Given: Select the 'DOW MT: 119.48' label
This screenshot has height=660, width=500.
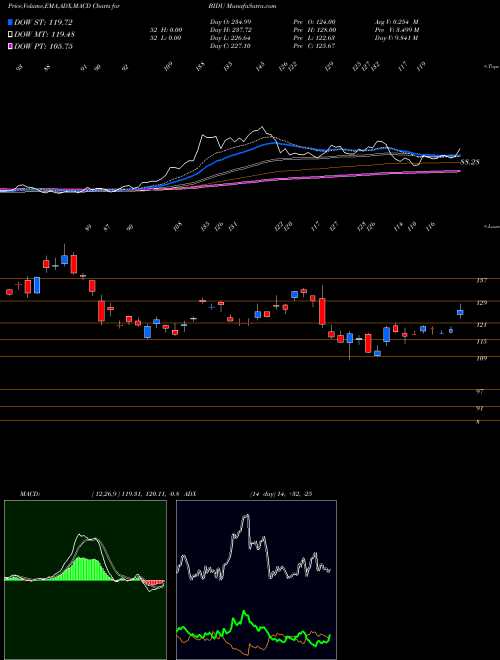Looking at the screenshot, I should point(44,34).
